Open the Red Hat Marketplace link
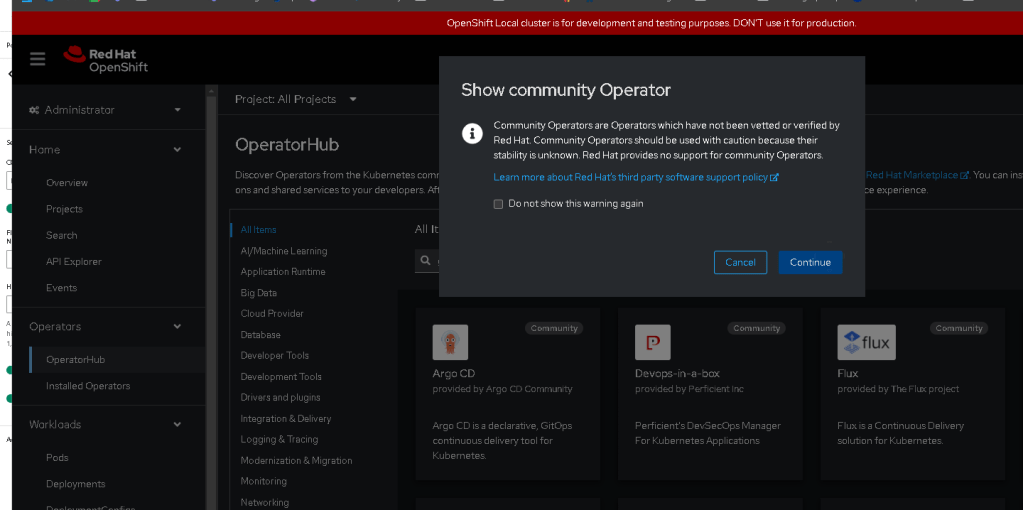Viewport: 1023px width, 510px height. pyautogui.click(x=917, y=175)
